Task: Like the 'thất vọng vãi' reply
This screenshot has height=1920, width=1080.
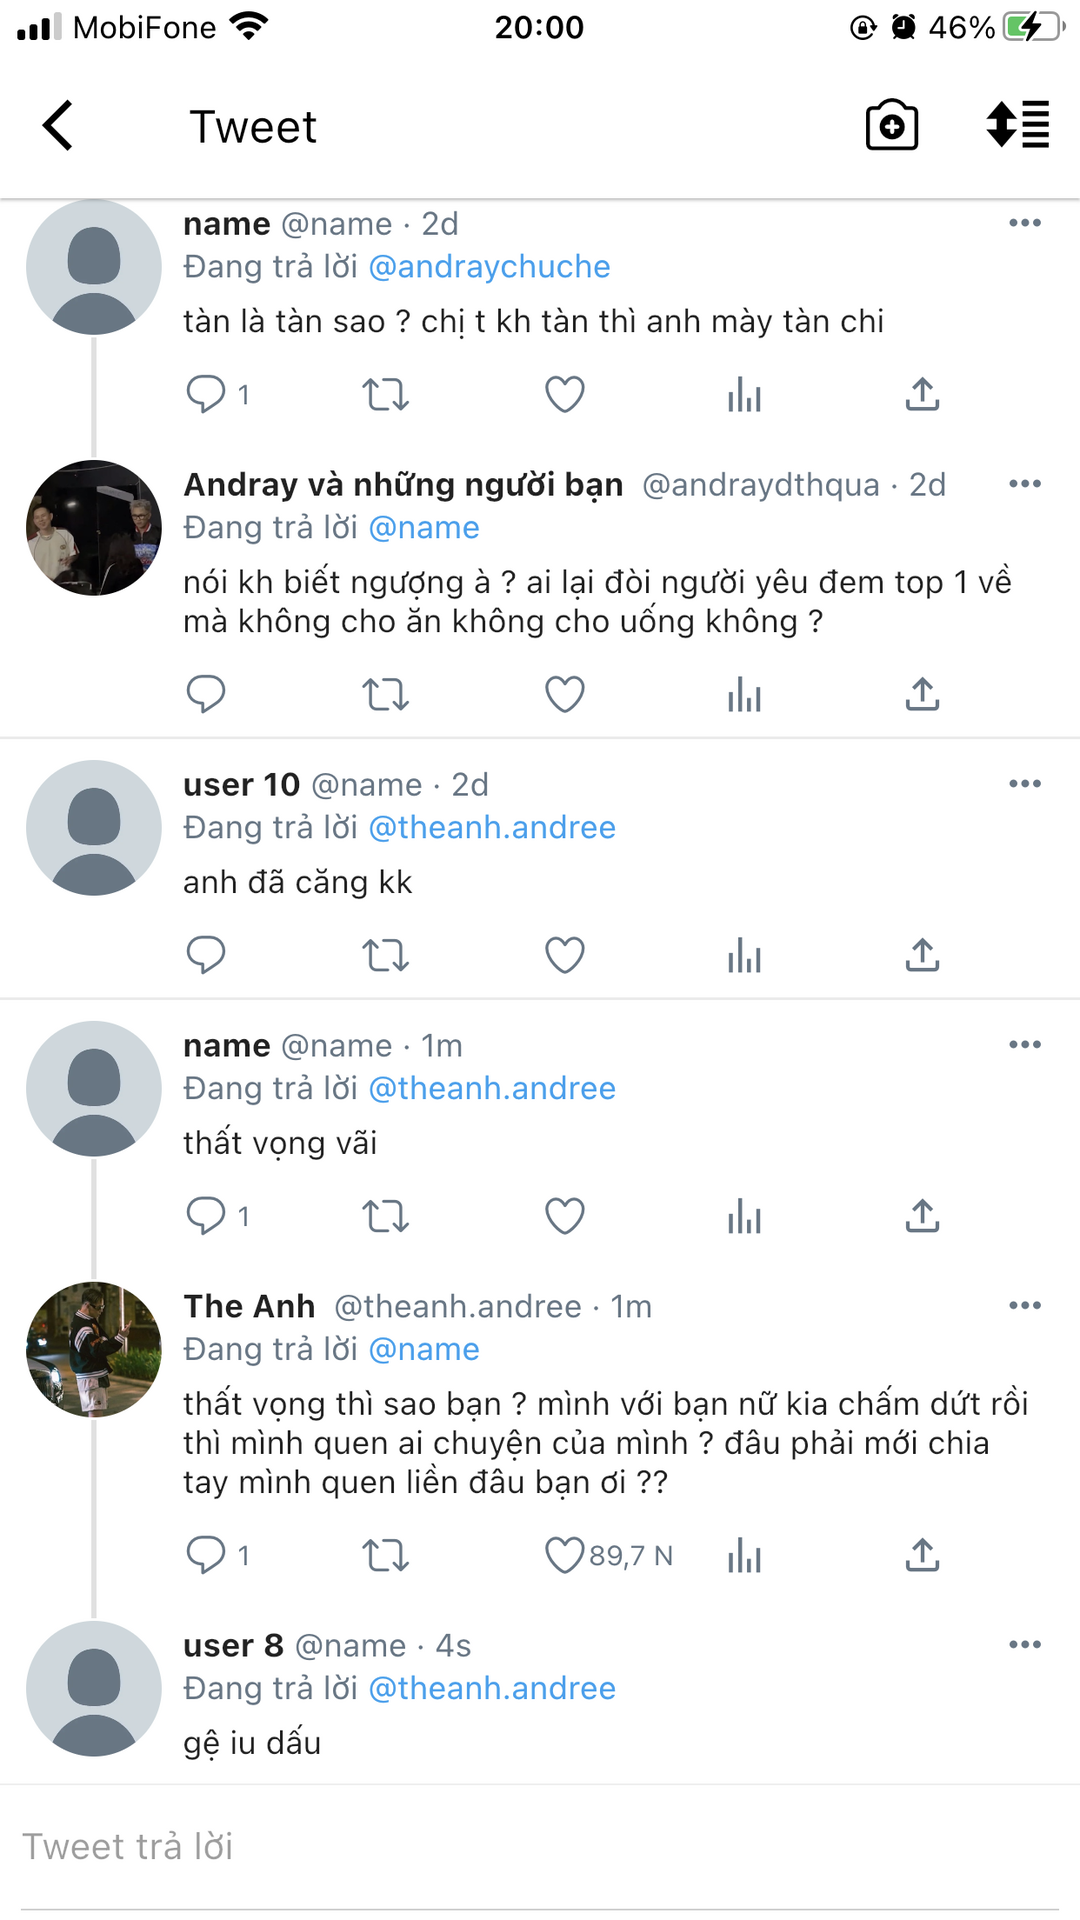Action: pos(565,1216)
